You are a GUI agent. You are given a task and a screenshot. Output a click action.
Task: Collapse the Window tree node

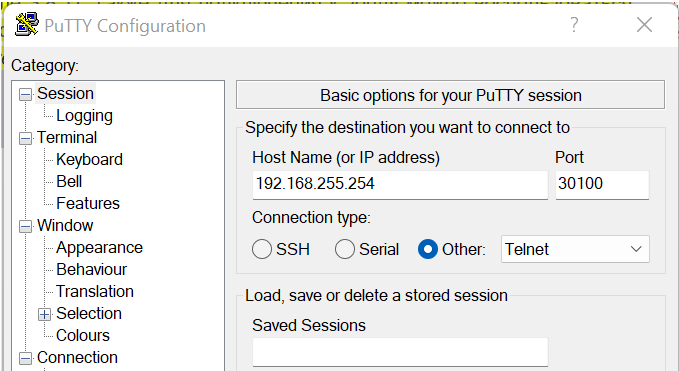coord(26,226)
